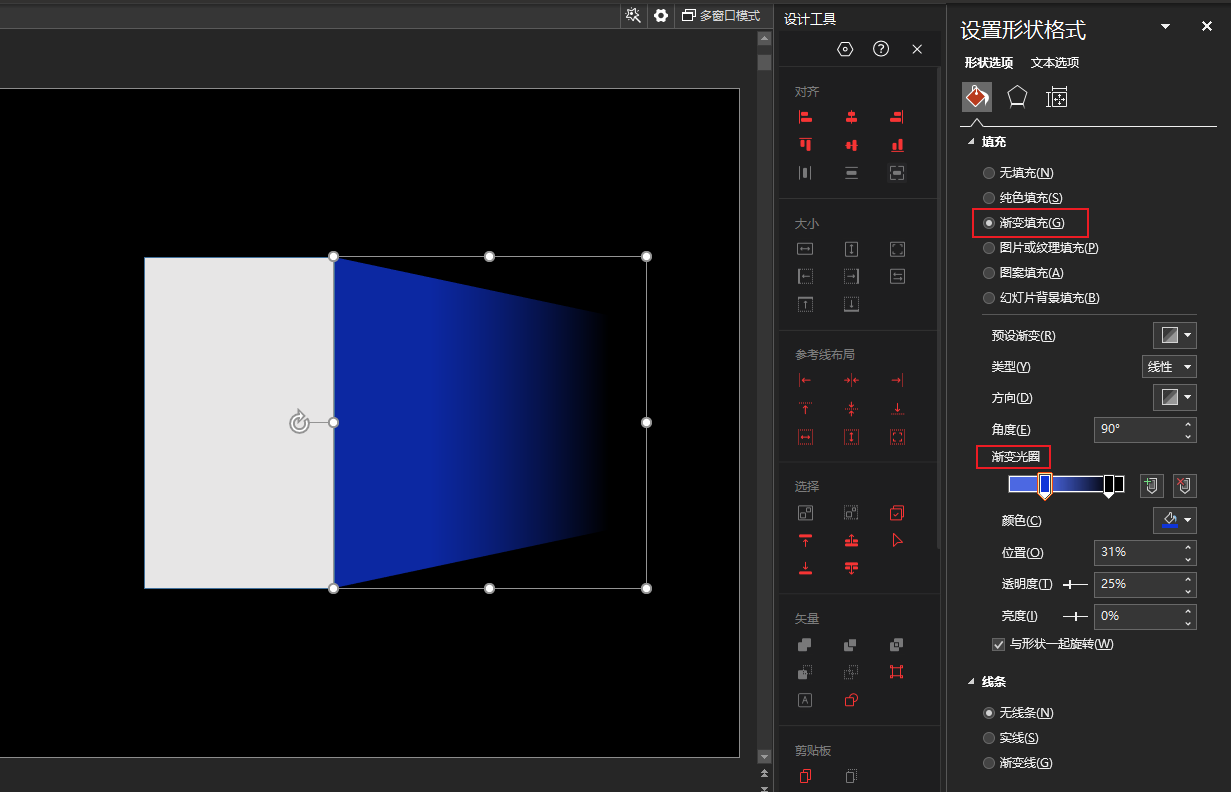Collapse the 线条 section

971,682
